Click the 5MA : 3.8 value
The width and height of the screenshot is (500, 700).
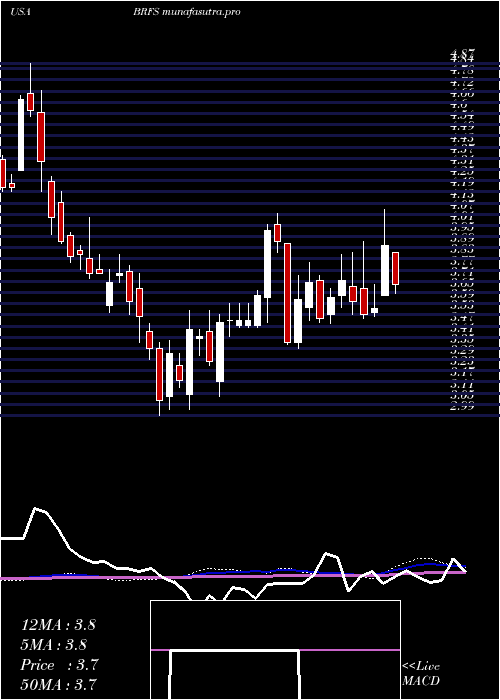(54, 645)
